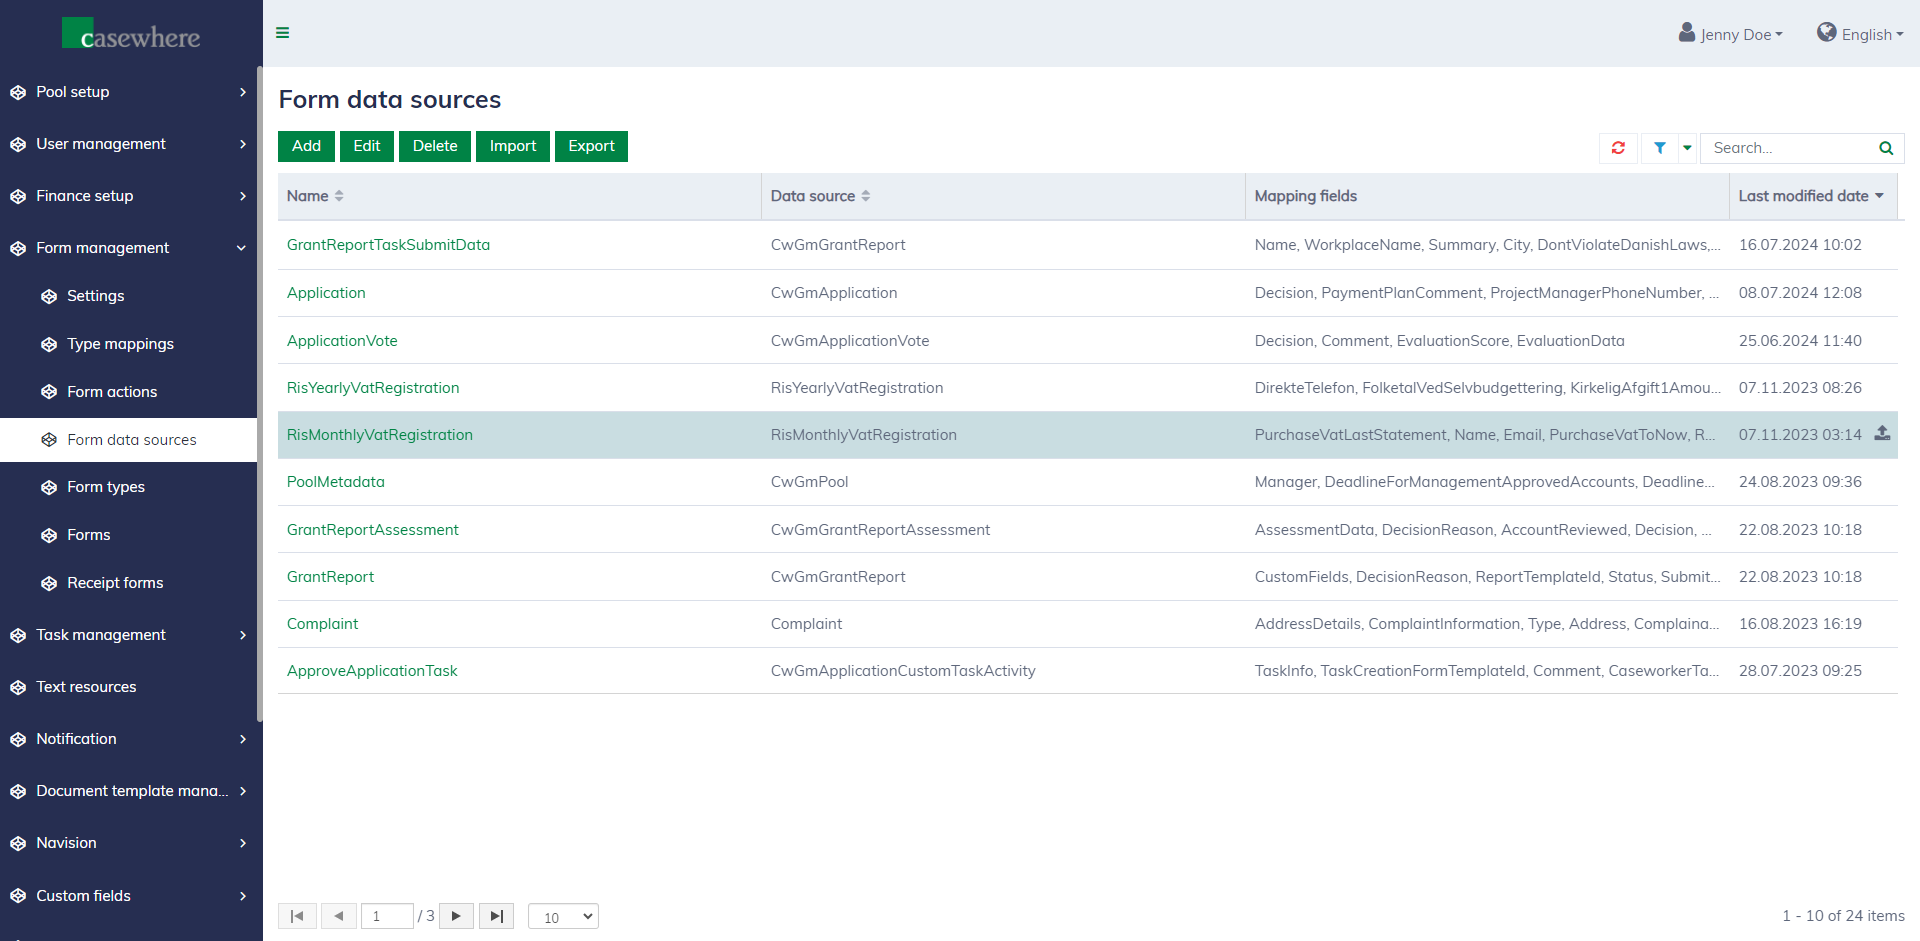
Task: Go to the next page
Action: click(x=456, y=916)
